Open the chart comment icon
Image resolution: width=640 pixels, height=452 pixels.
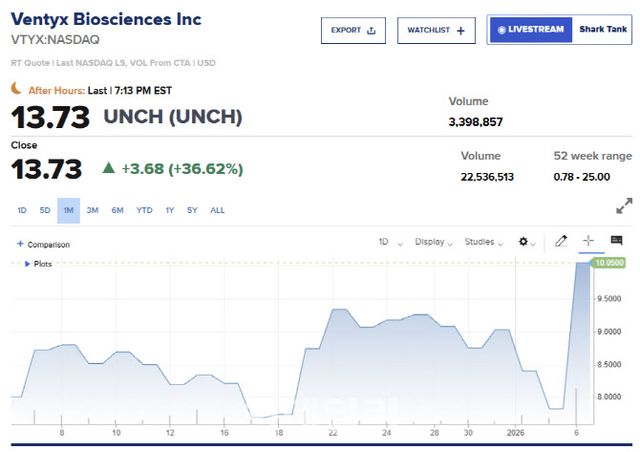[616, 241]
